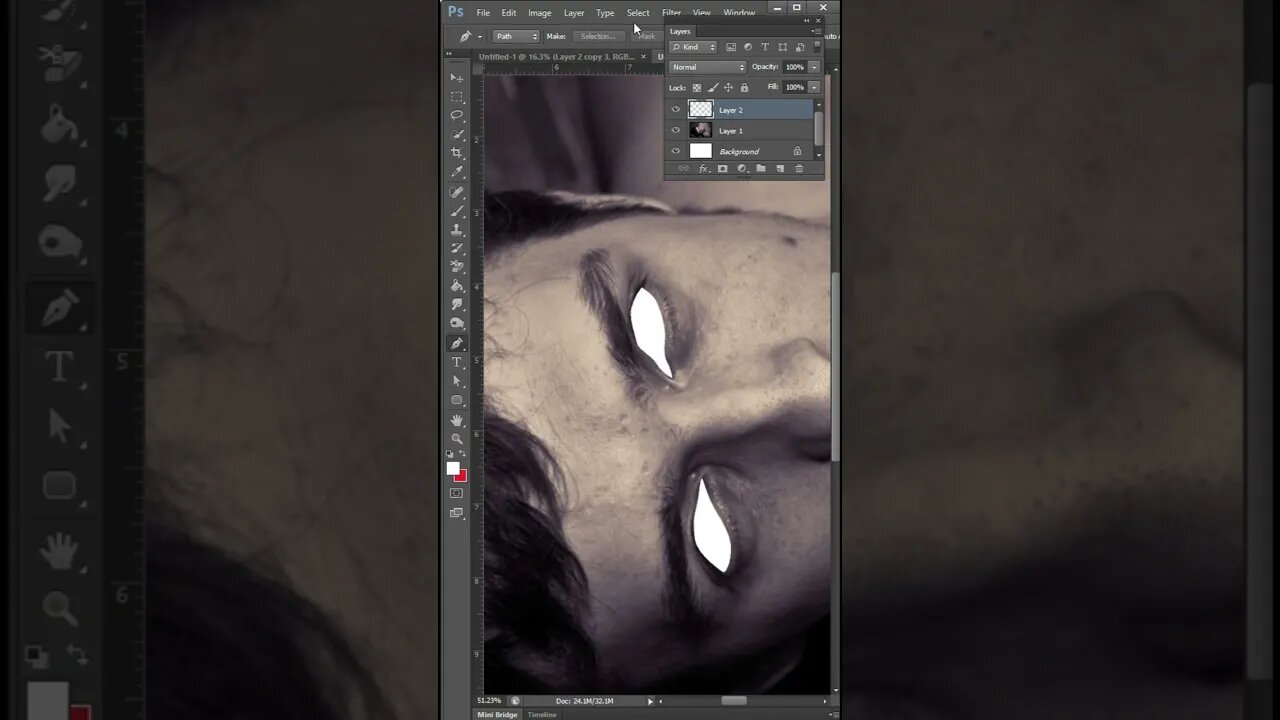Click the Make Selection... button

coord(598,36)
